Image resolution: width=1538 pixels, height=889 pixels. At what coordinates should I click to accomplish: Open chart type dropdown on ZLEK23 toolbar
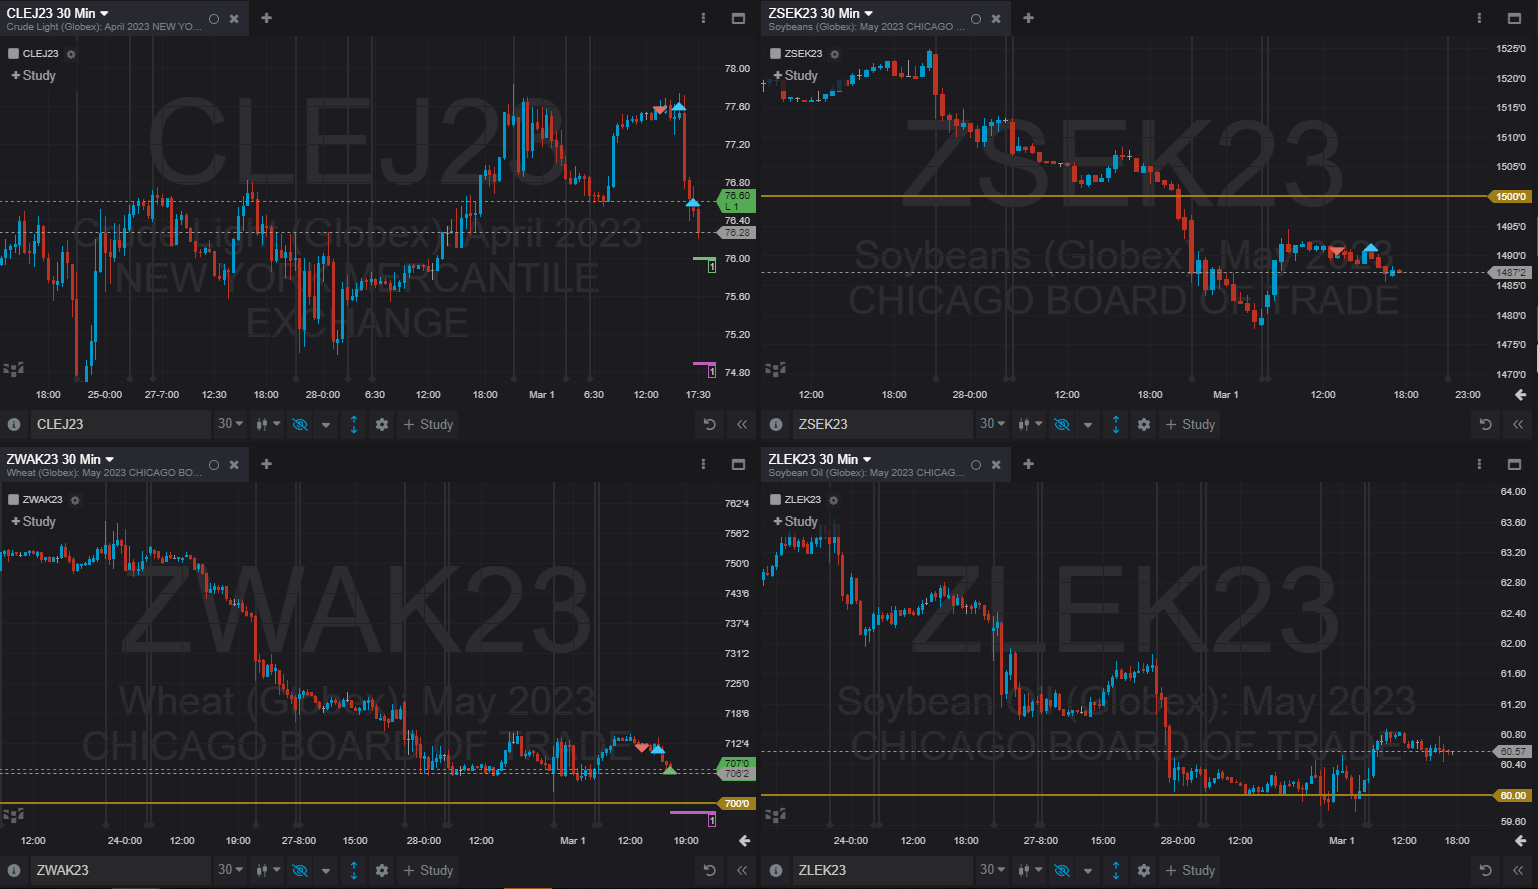click(1030, 870)
